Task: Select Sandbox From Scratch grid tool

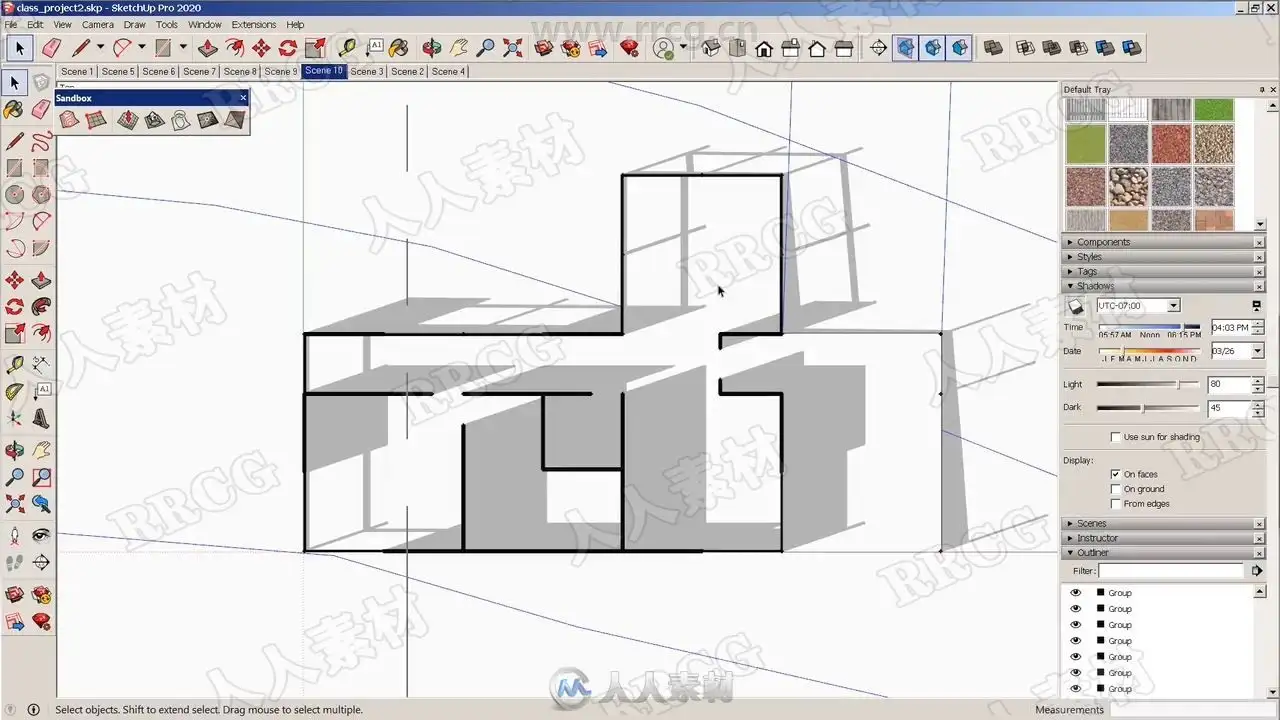Action: tap(96, 120)
